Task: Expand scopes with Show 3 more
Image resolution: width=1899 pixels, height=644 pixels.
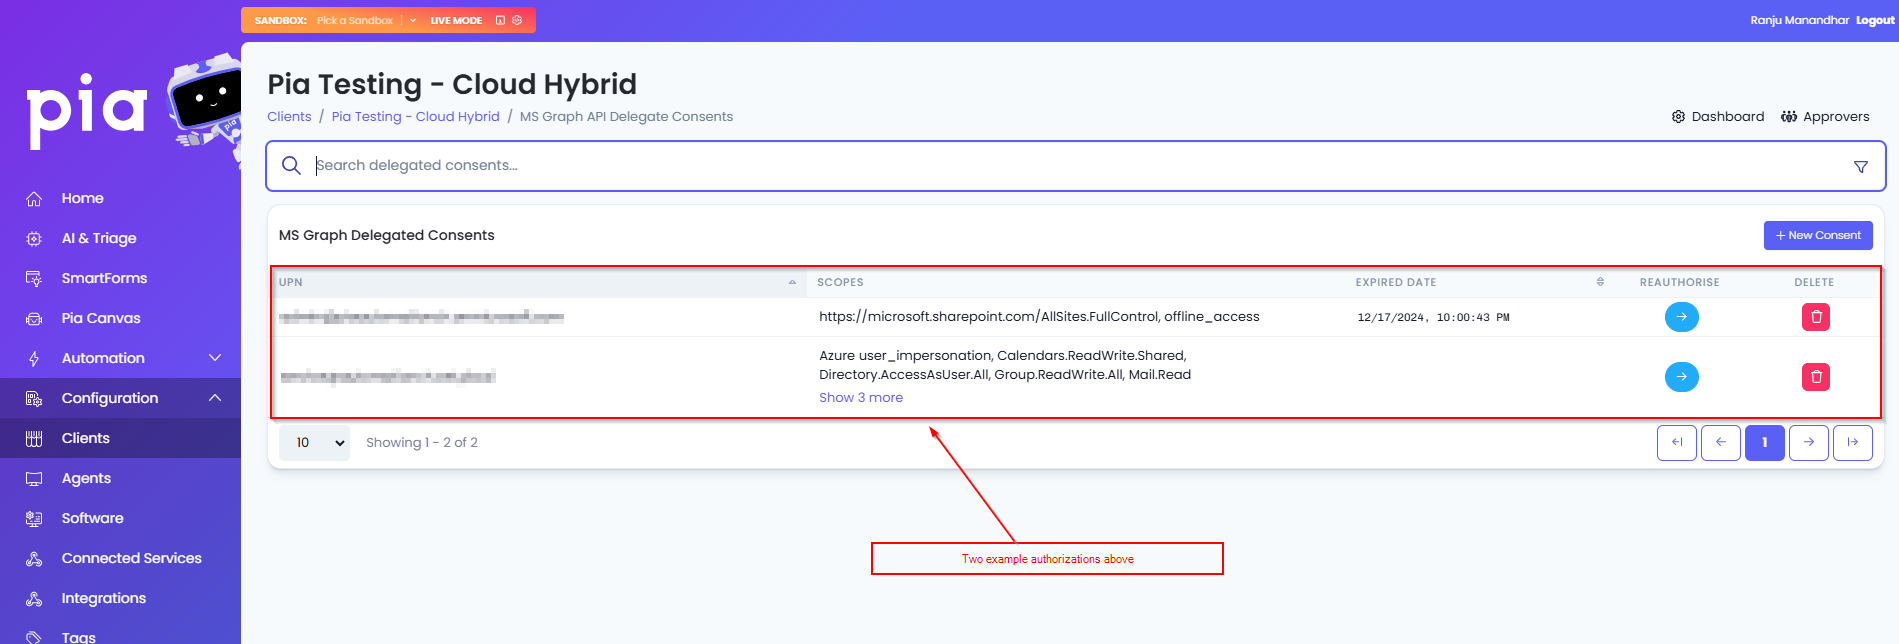Action: 861,397
